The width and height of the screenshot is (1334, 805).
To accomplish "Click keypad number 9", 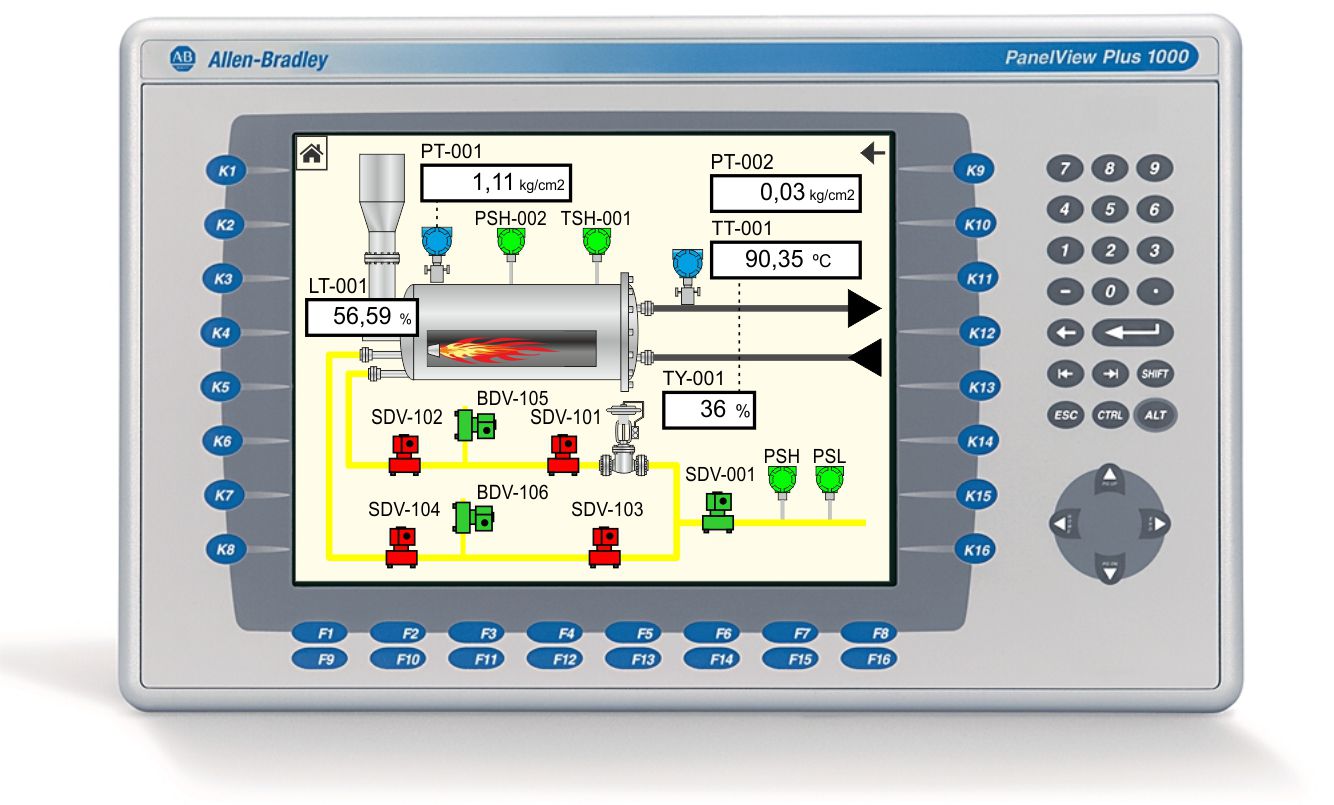I will tap(1155, 169).
